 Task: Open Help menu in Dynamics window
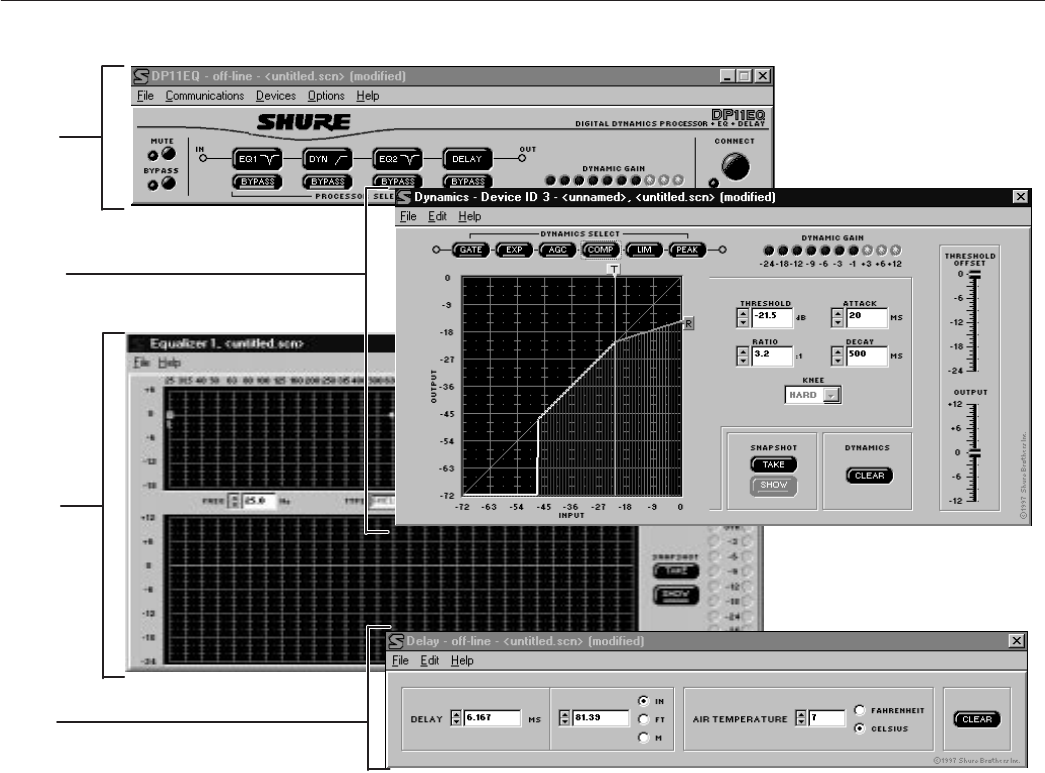[x=469, y=217]
